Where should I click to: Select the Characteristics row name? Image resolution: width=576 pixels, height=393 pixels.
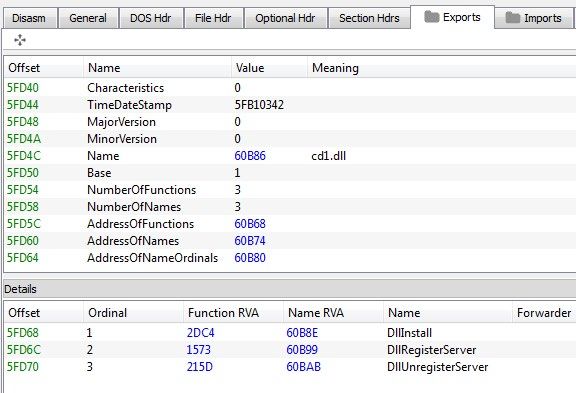click(125, 88)
